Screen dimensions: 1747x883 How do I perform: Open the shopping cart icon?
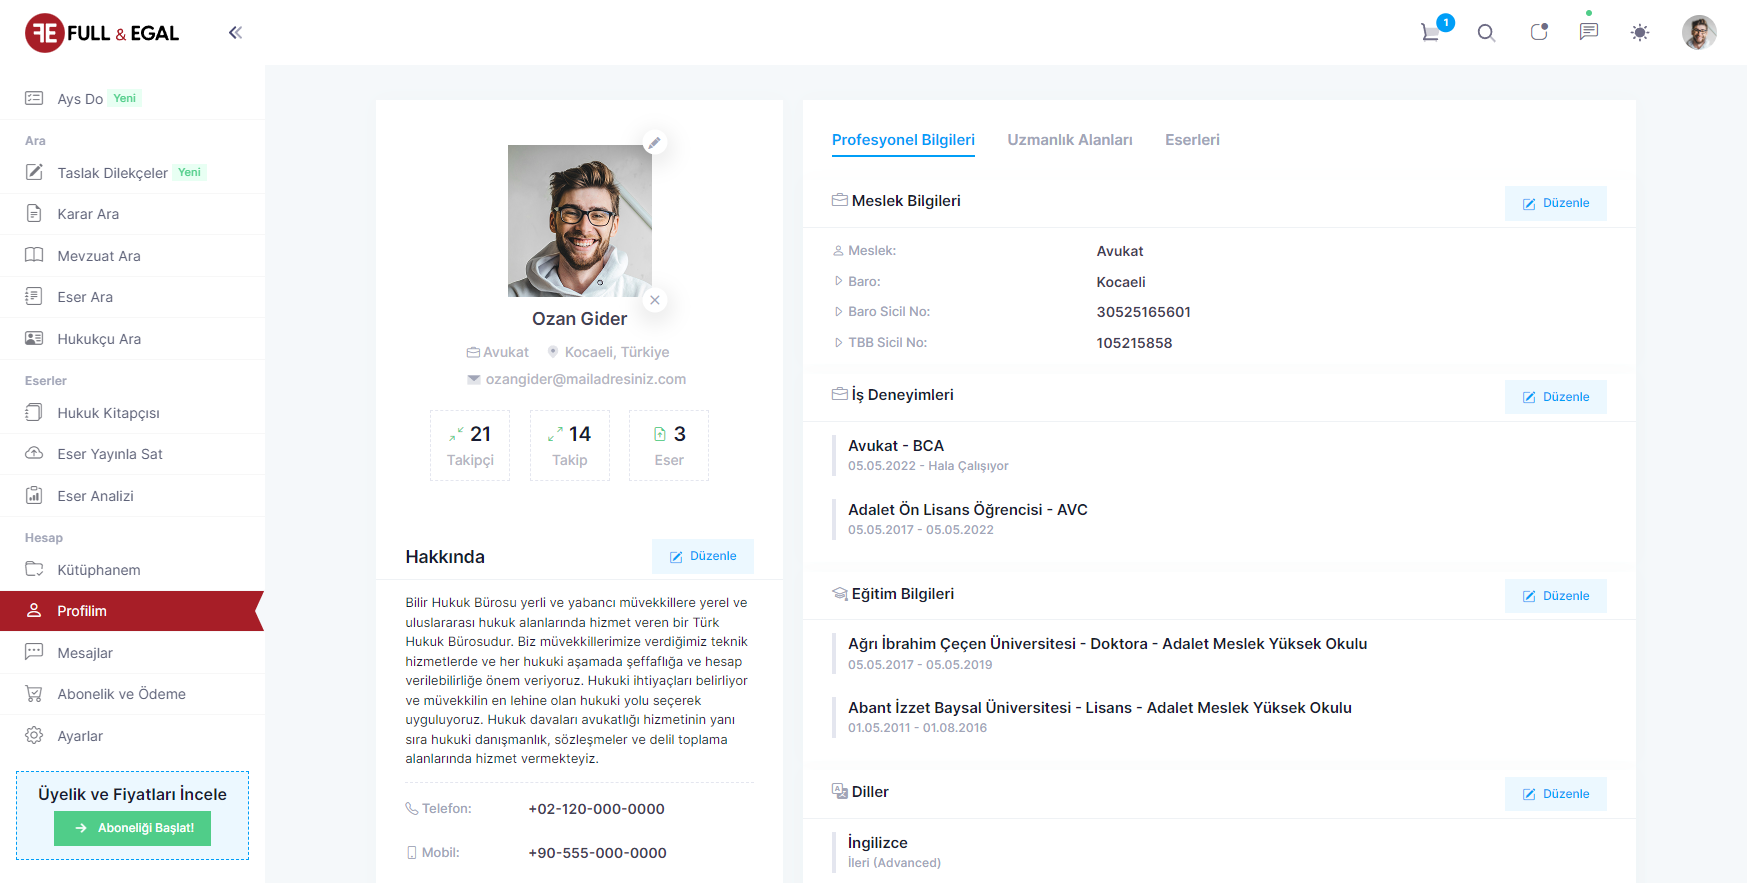click(1431, 32)
